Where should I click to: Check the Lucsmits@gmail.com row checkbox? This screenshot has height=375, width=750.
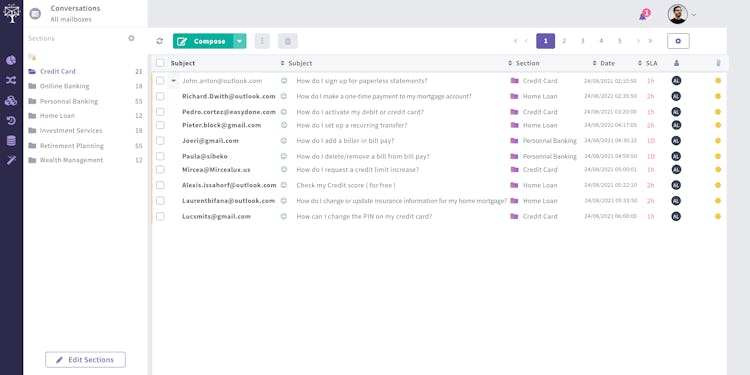pyautogui.click(x=160, y=216)
